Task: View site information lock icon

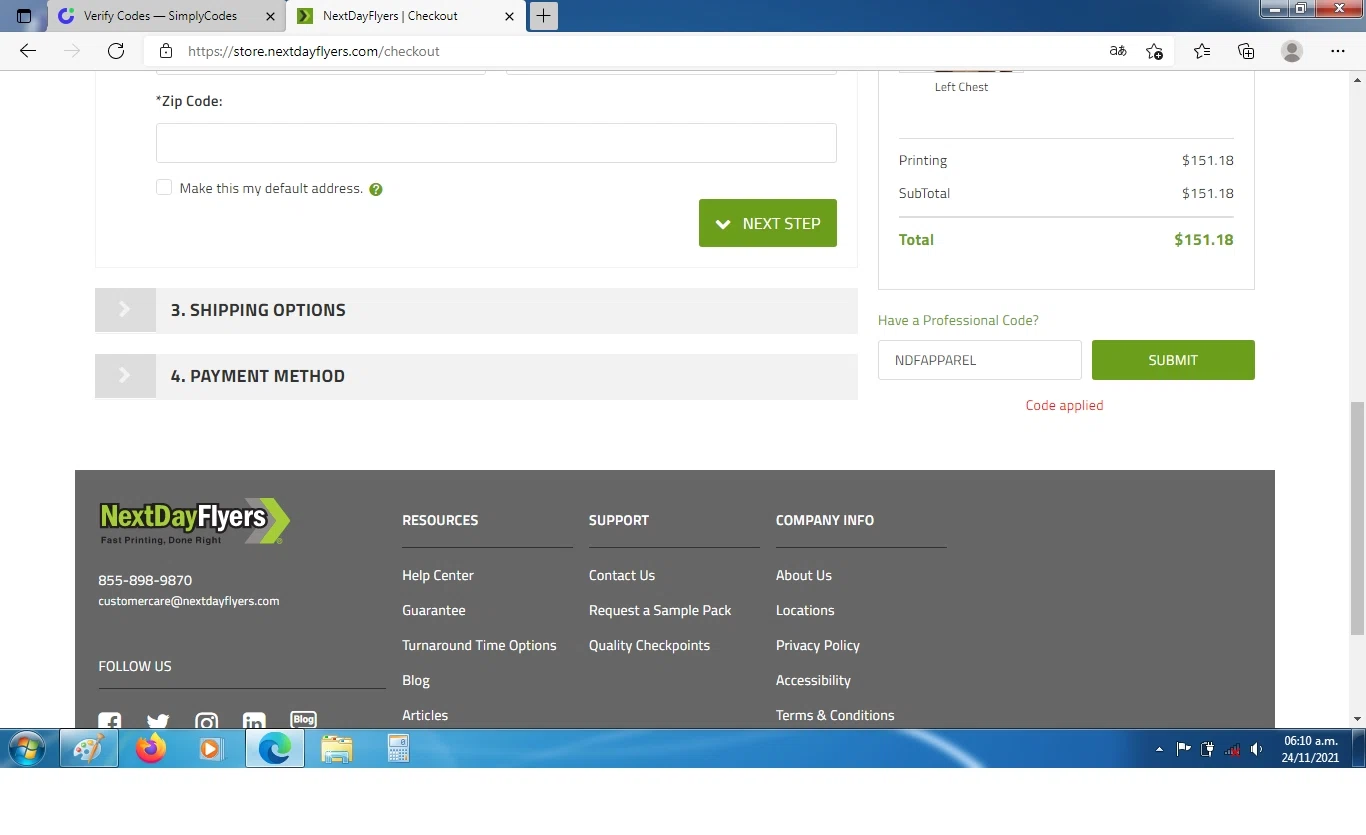Action: click(166, 51)
